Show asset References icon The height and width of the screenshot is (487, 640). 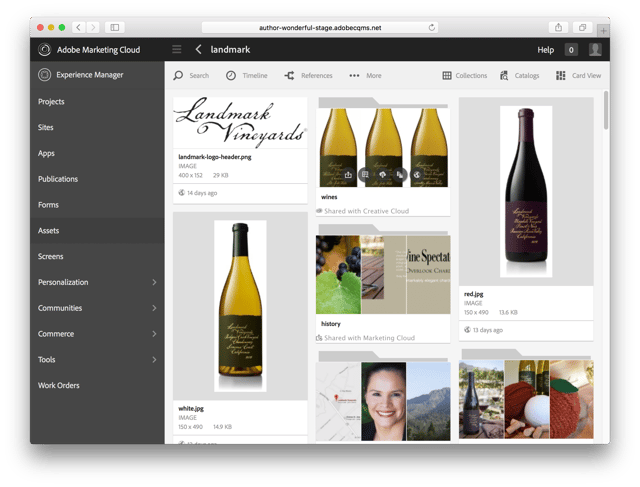click(289, 76)
